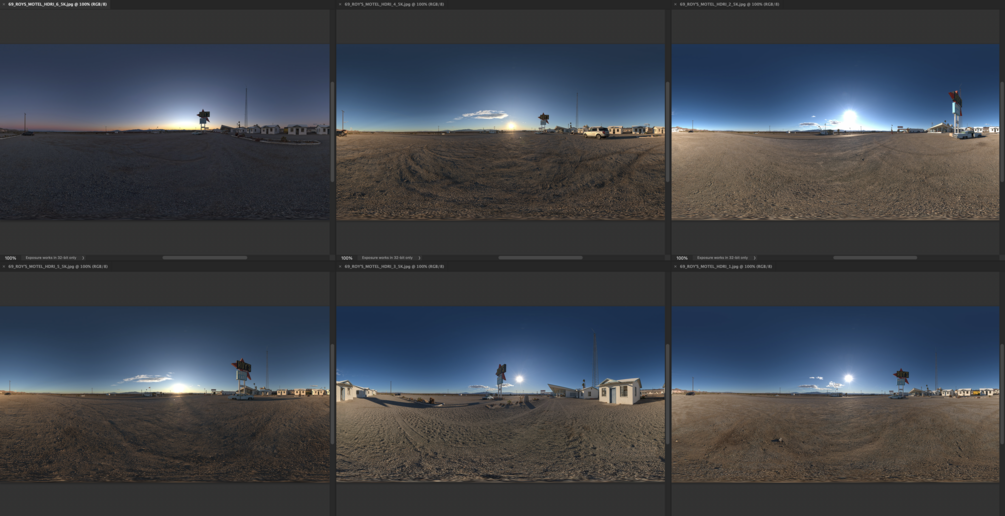Click the sunset panorama with parked SUV, HDRI_4
Screen dimensions: 1005x516
[501, 132]
